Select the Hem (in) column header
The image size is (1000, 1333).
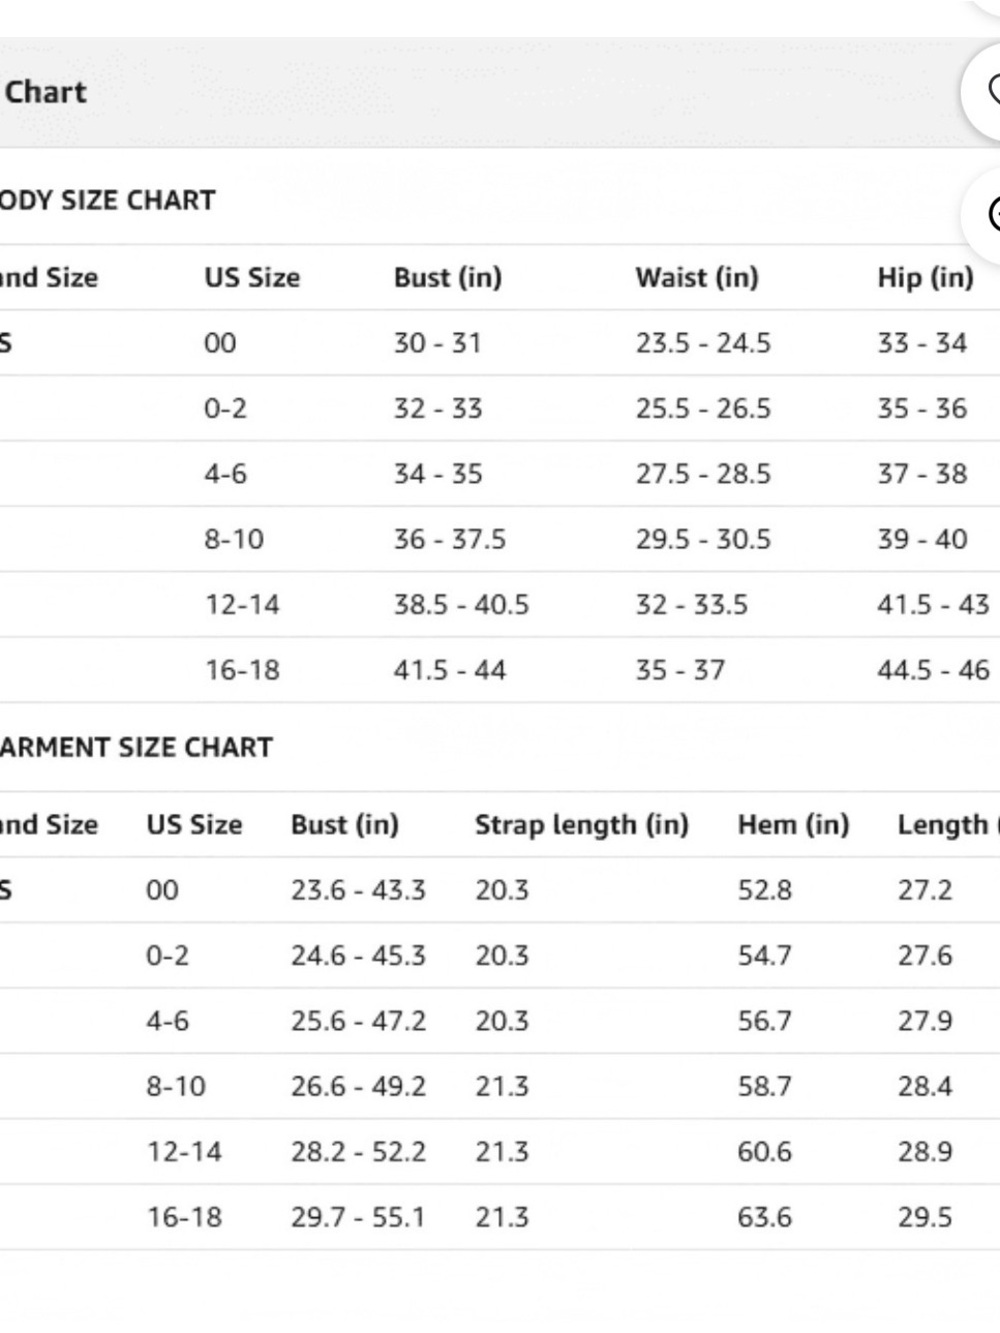(794, 824)
